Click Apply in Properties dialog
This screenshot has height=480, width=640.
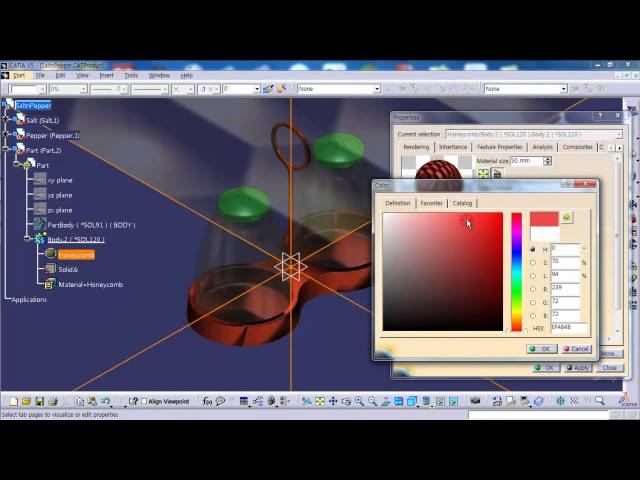coord(578,368)
